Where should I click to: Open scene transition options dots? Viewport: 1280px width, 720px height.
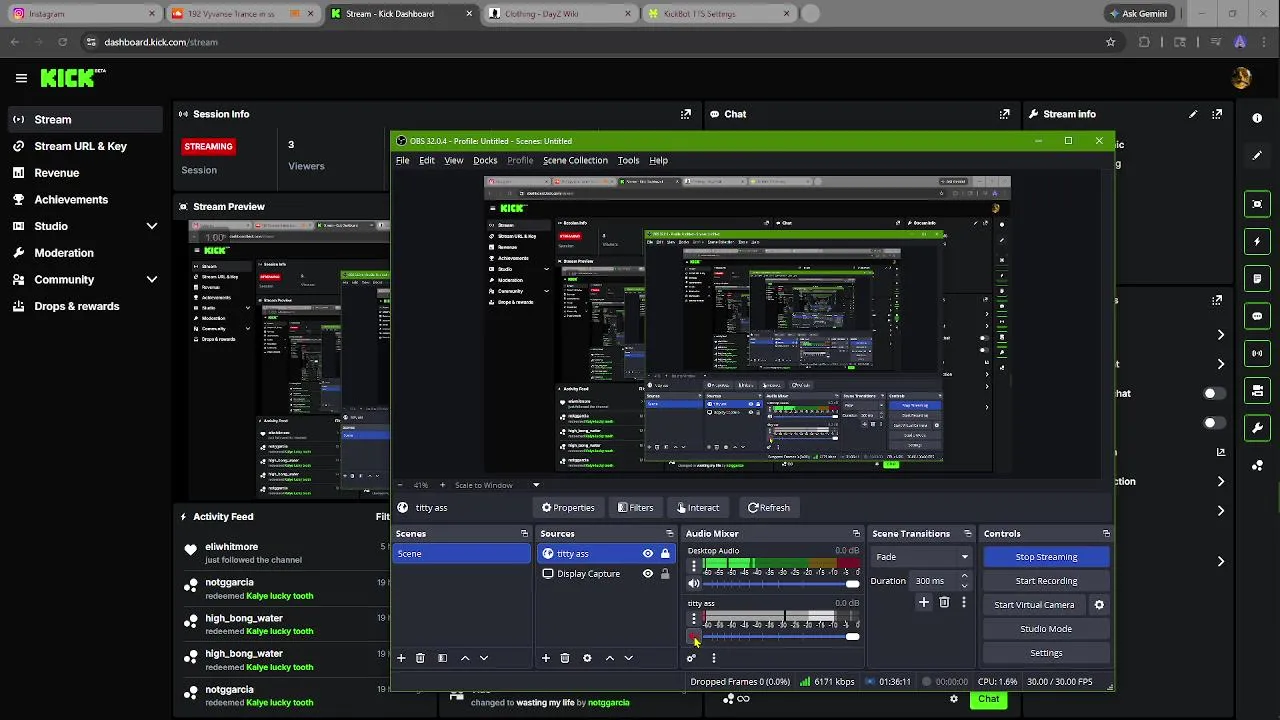pyautogui.click(x=964, y=602)
